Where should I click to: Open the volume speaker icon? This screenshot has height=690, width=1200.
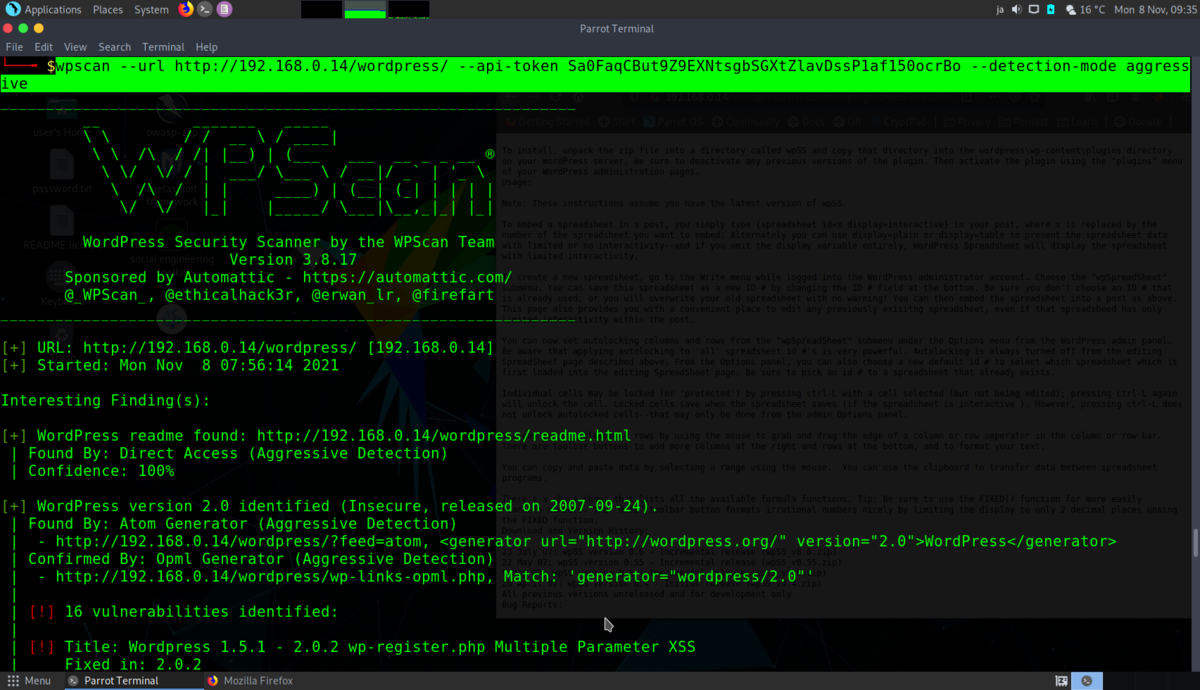1017,9
